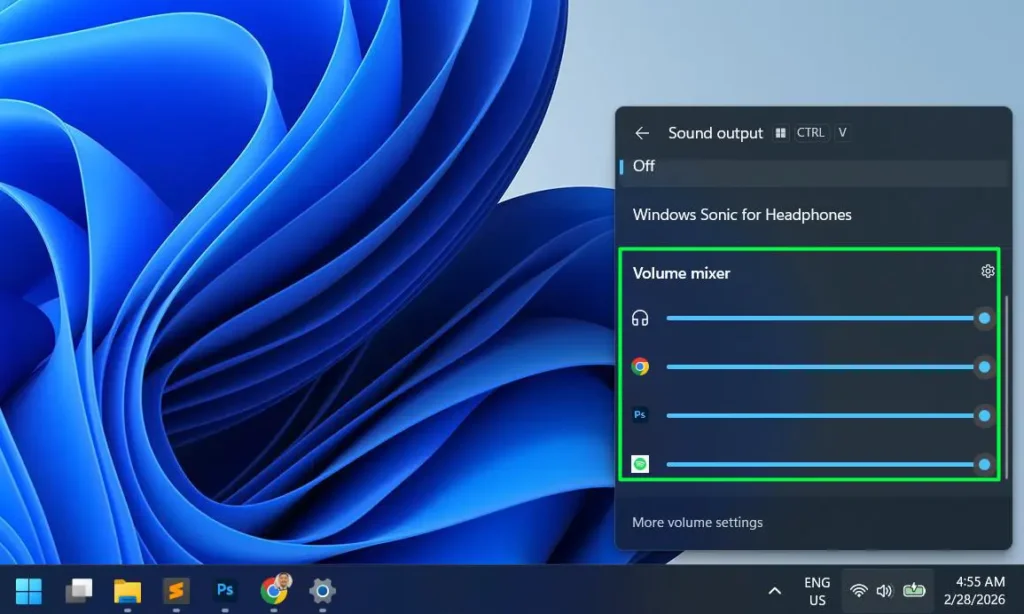
Task: Open More volume settings
Action: point(697,522)
